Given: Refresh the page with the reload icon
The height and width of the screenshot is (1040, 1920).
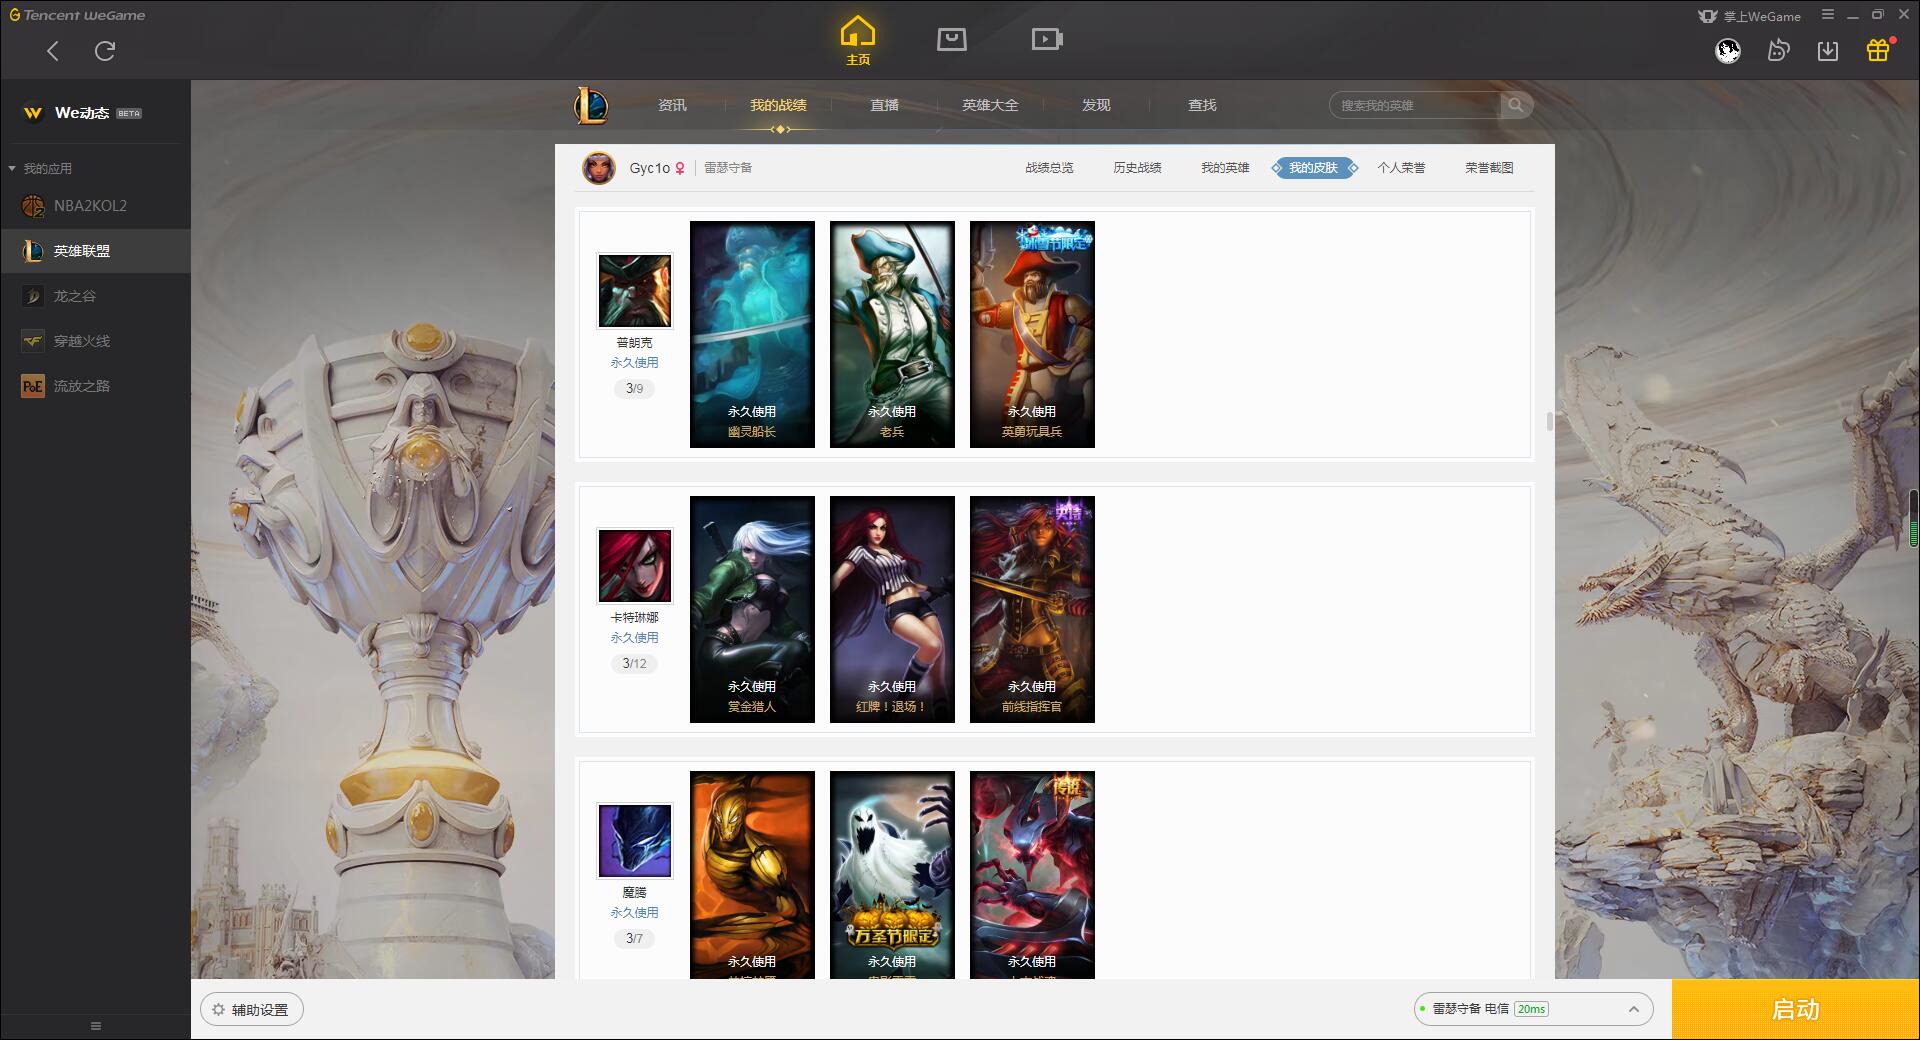Looking at the screenshot, I should click(x=105, y=51).
